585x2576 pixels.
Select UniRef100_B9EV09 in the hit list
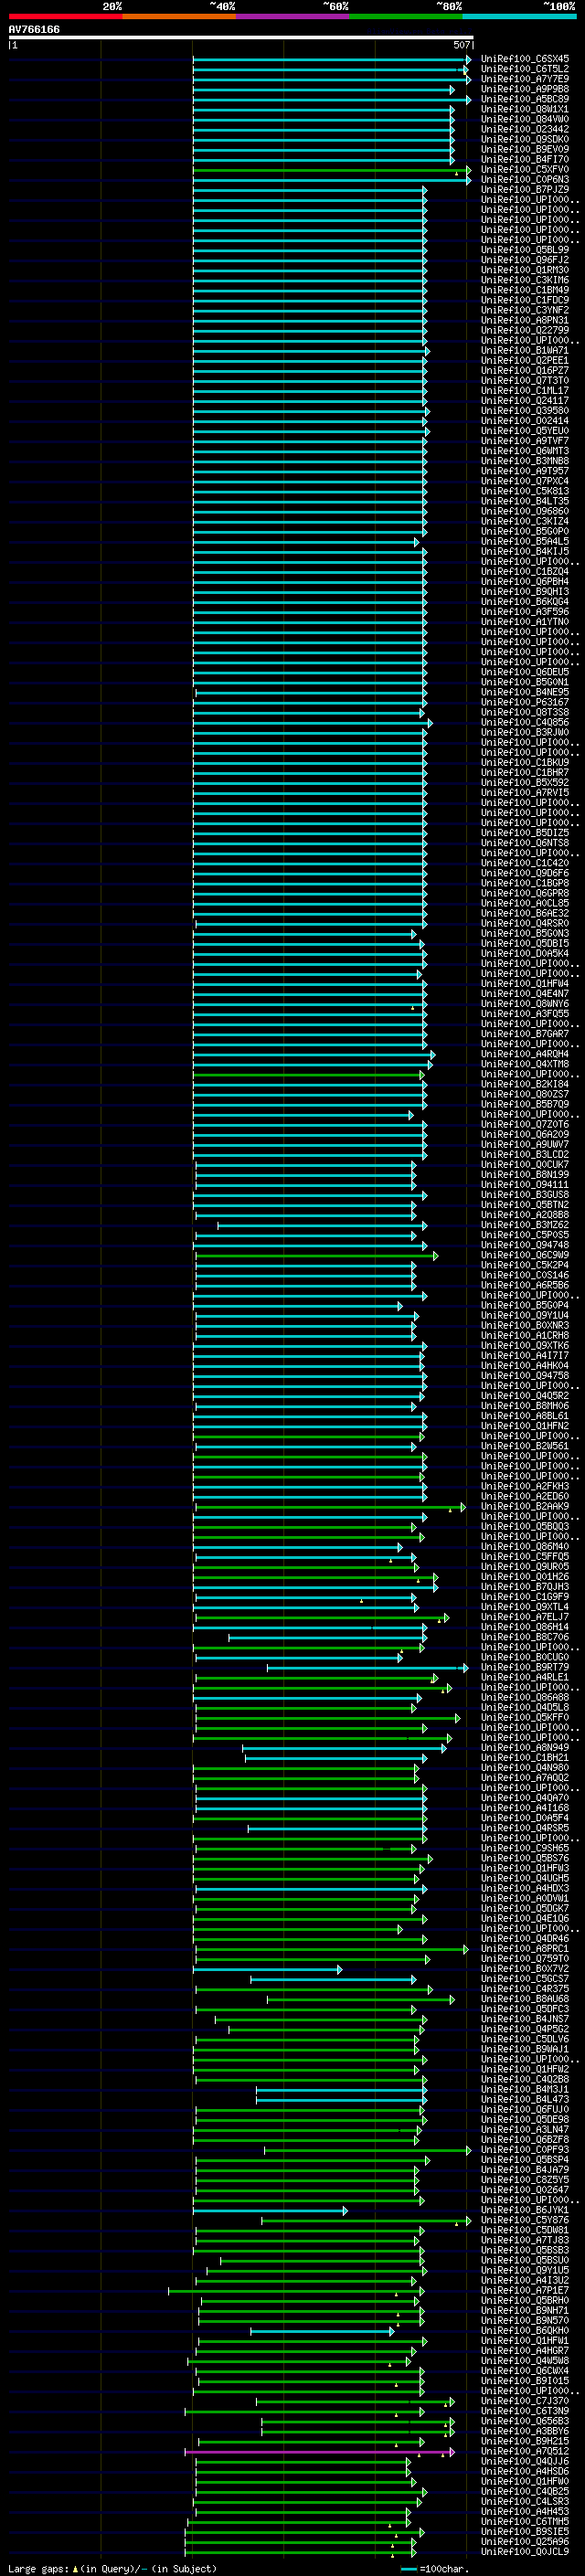pos(525,149)
